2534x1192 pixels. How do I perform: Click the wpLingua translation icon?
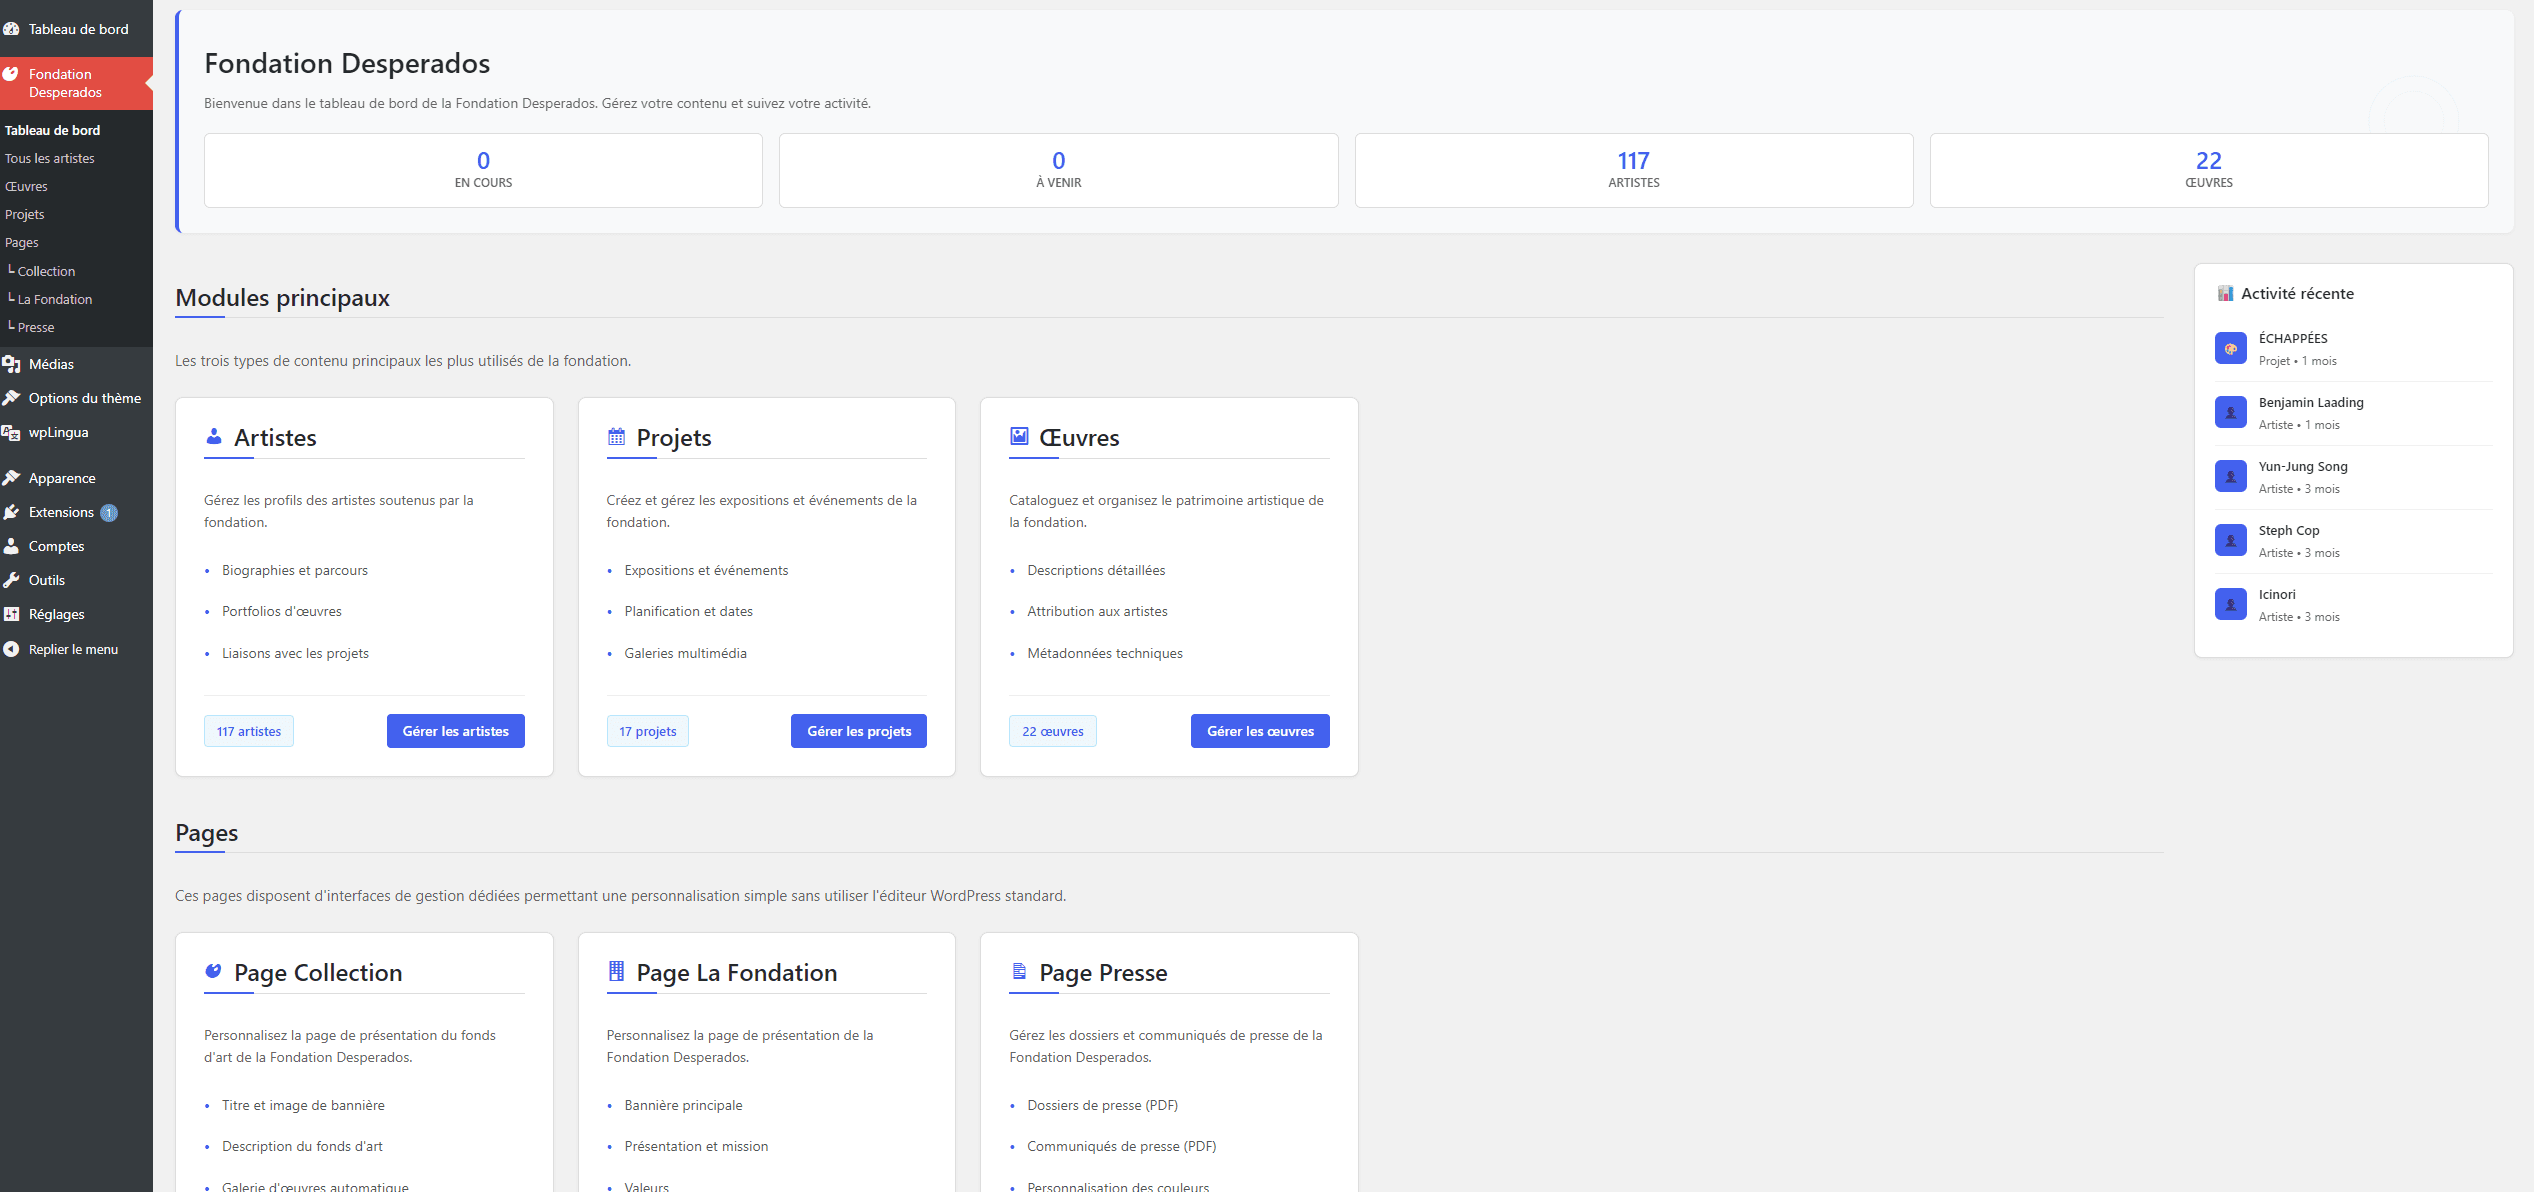click(11, 433)
